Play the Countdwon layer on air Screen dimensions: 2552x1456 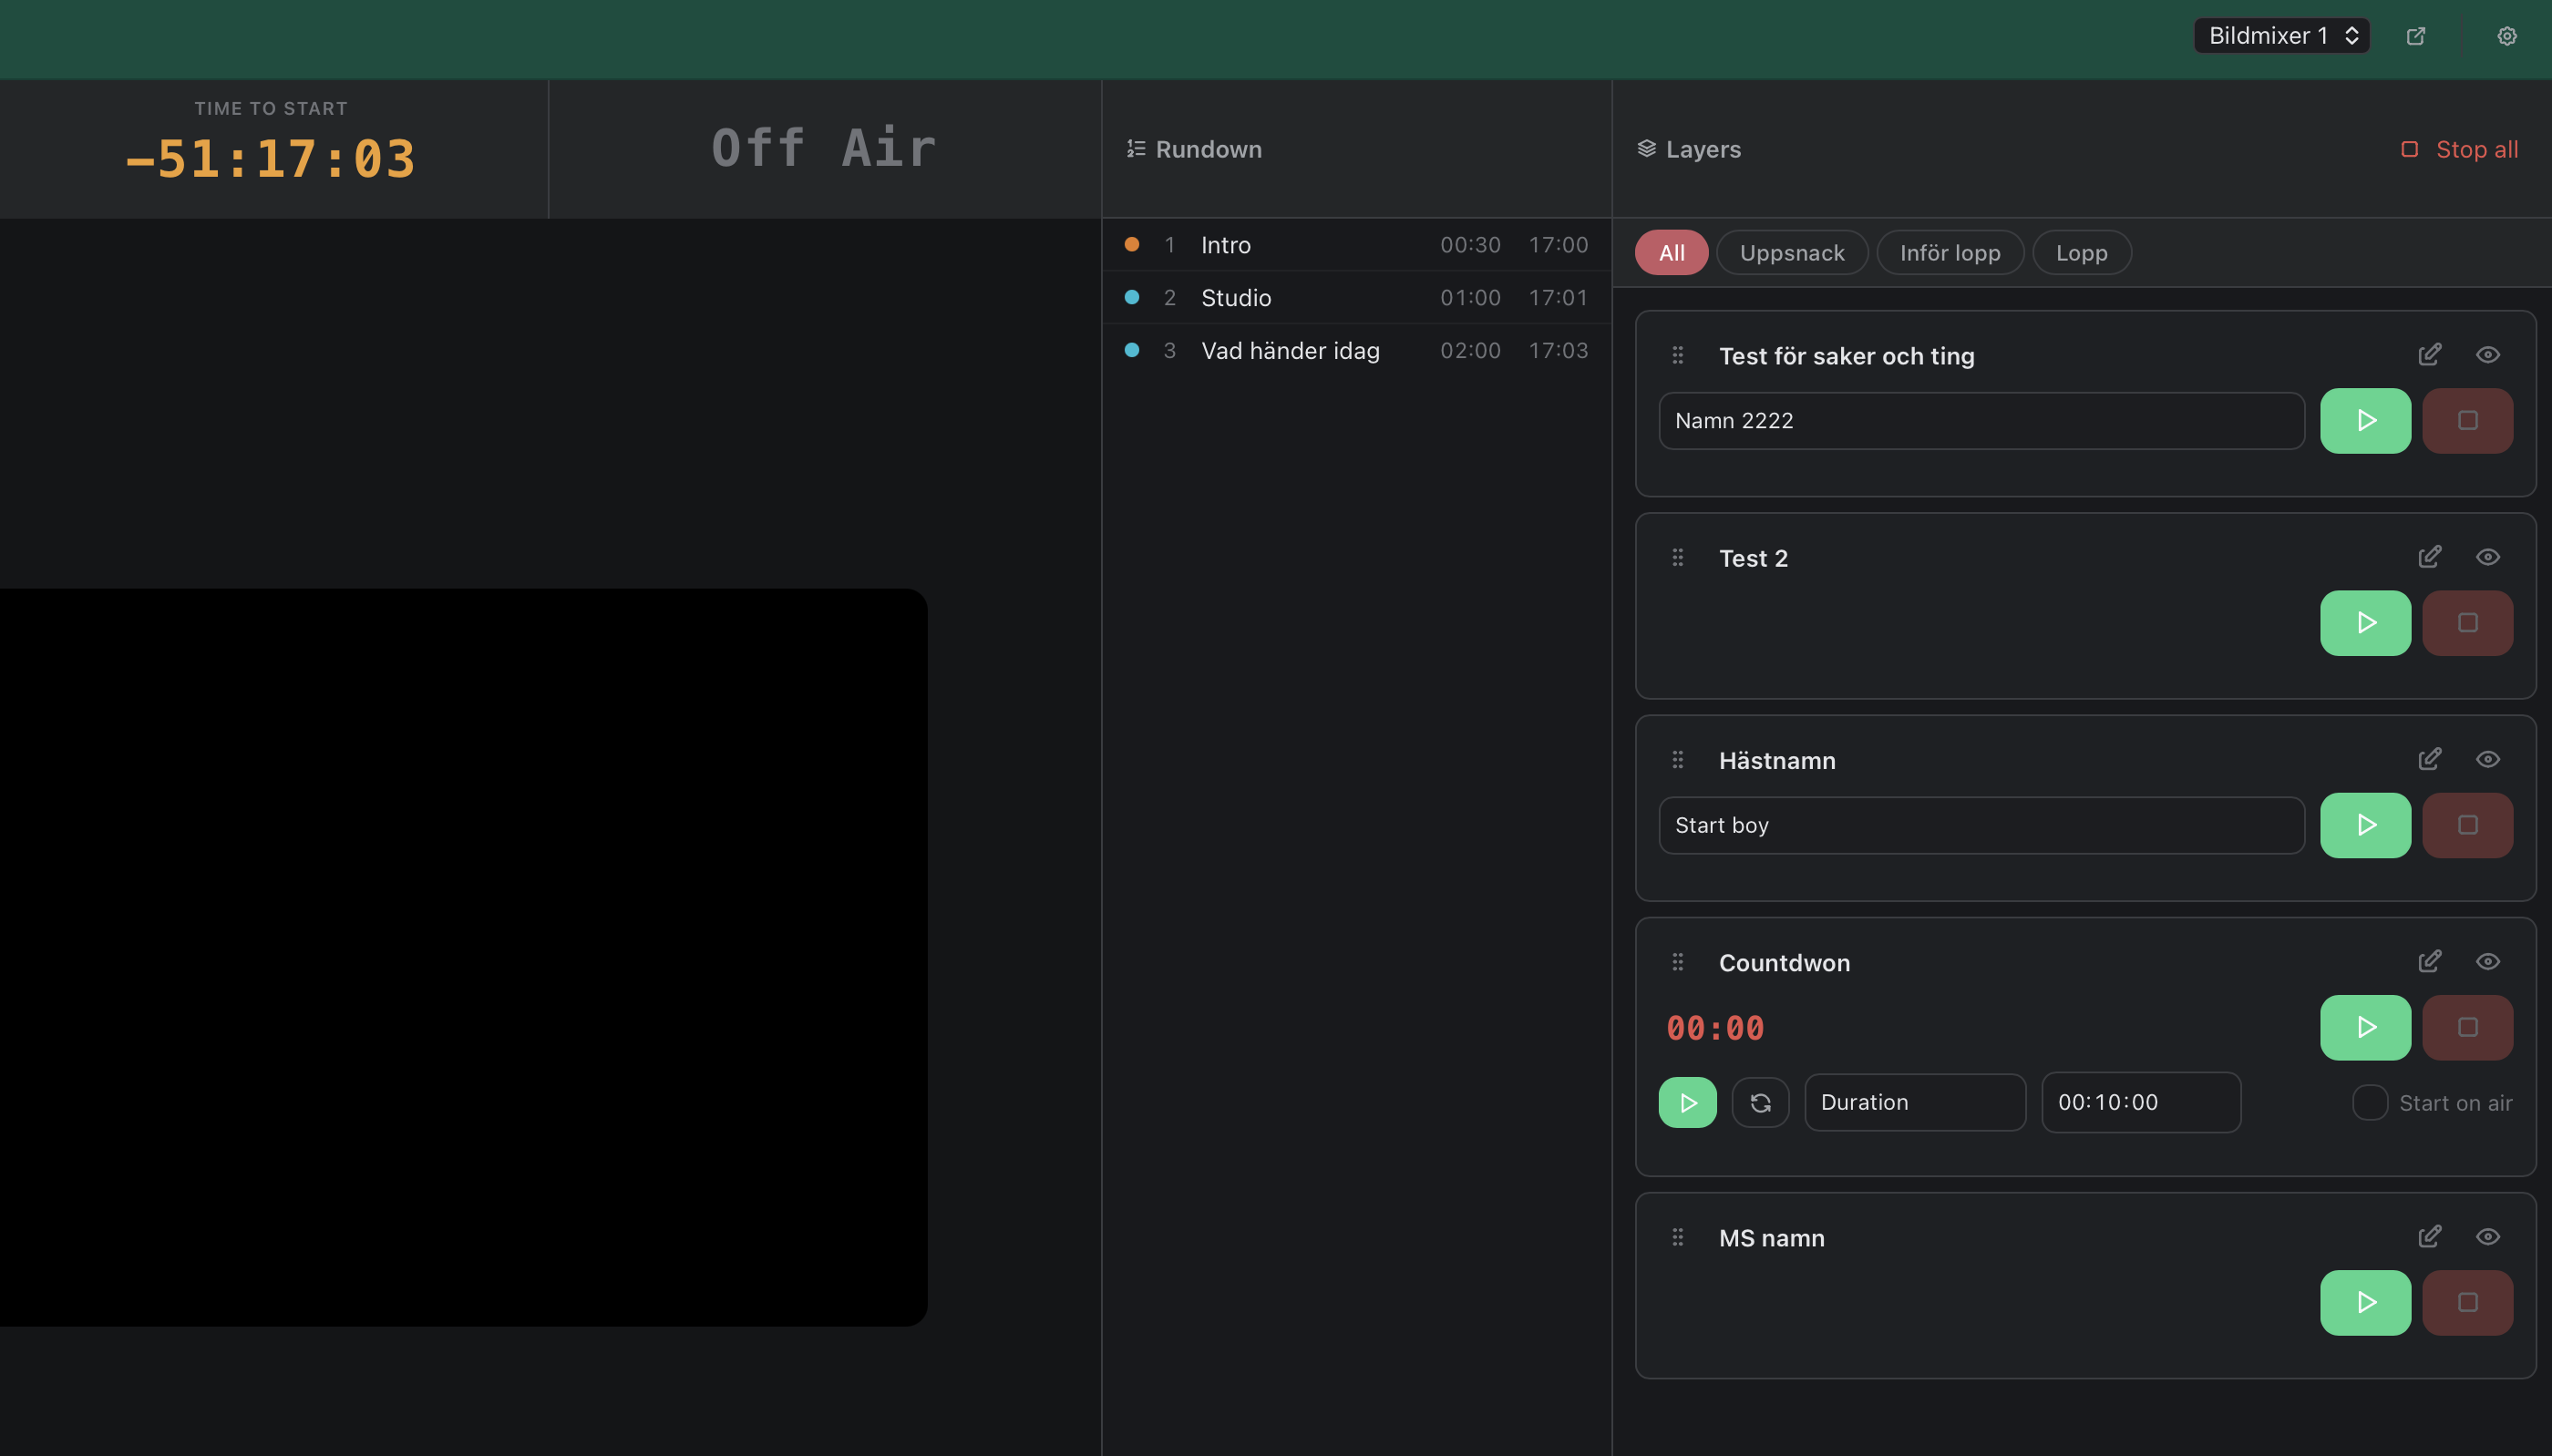coord(2365,1027)
